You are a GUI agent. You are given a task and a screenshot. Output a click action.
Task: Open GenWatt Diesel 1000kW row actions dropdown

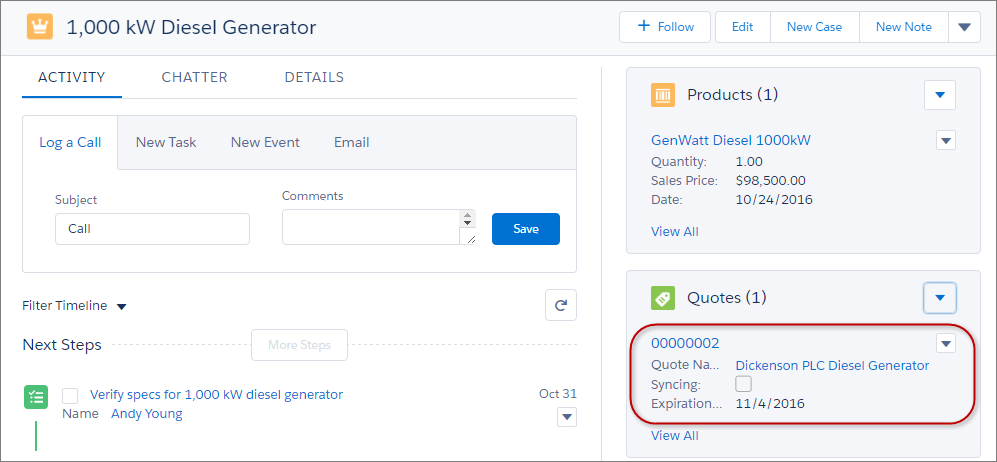pos(946,140)
